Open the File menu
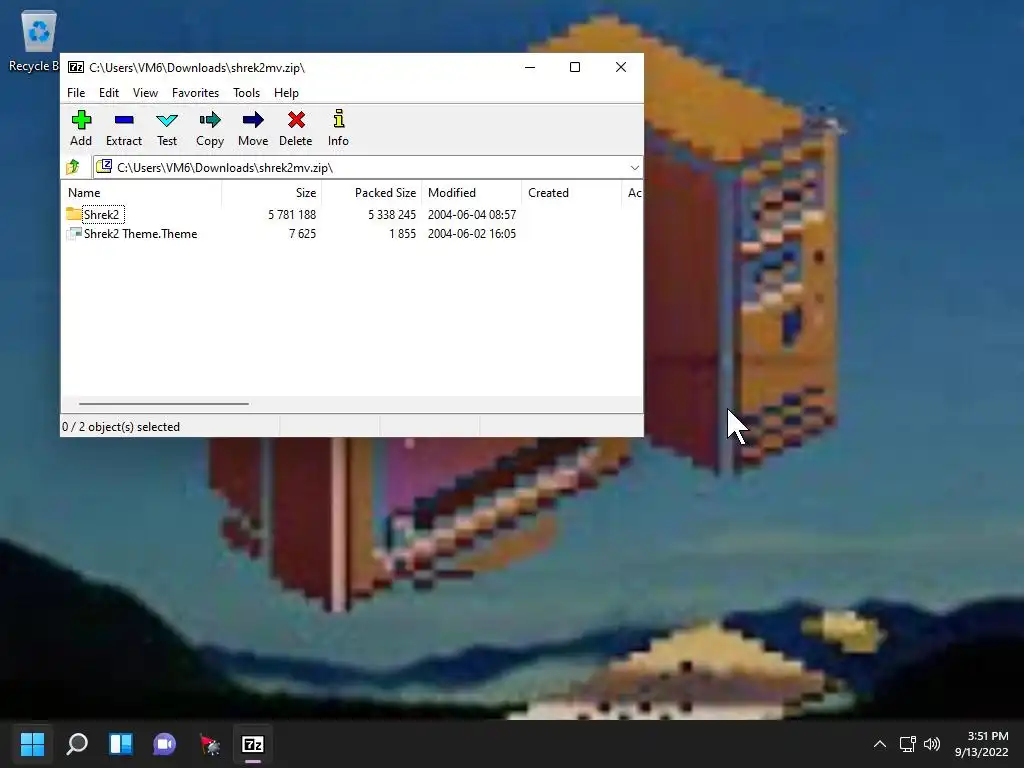1024x768 pixels. (x=76, y=93)
